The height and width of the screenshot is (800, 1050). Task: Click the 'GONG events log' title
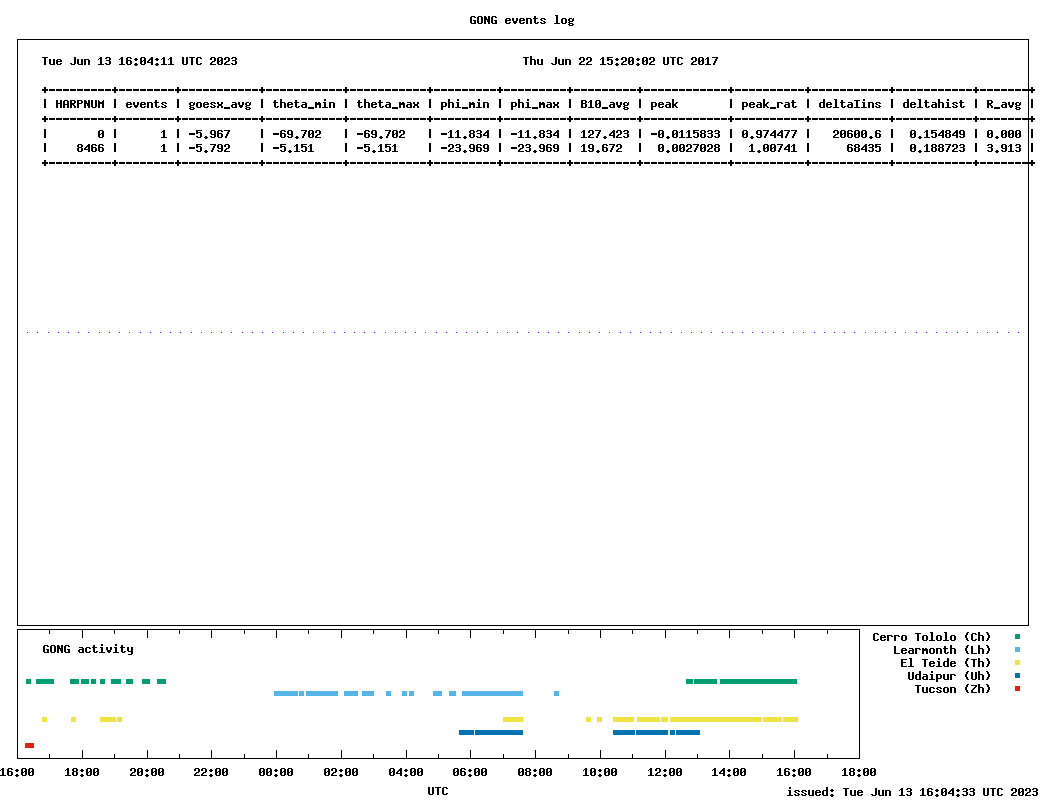(x=522, y=20)
